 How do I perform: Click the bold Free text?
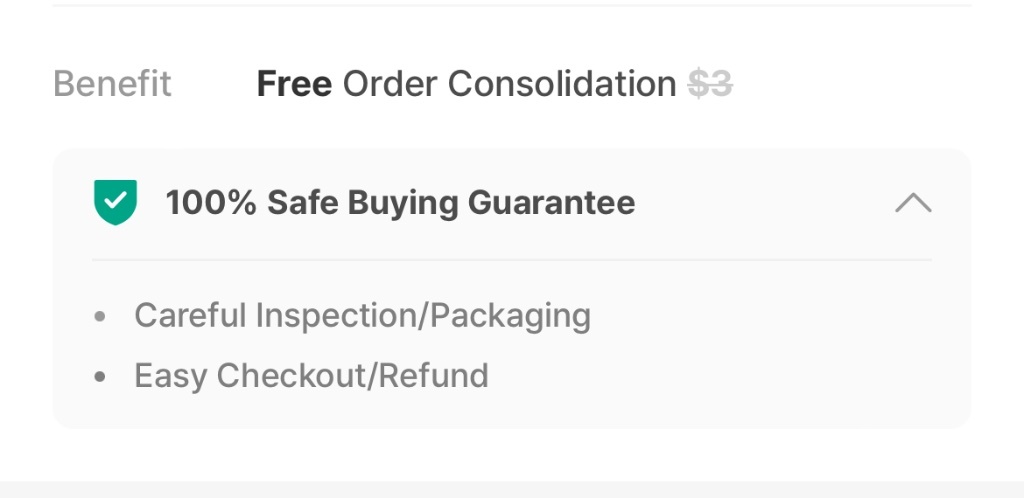294,84
